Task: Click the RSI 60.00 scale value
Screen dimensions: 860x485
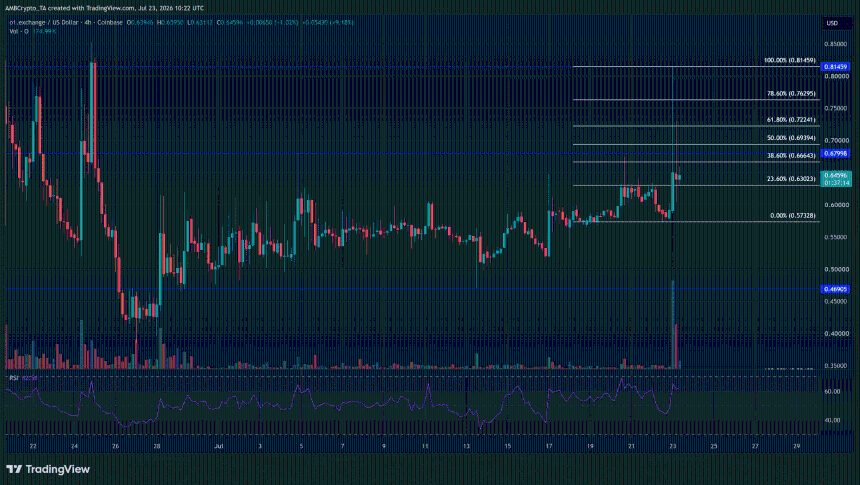Action: pos(833,392)
